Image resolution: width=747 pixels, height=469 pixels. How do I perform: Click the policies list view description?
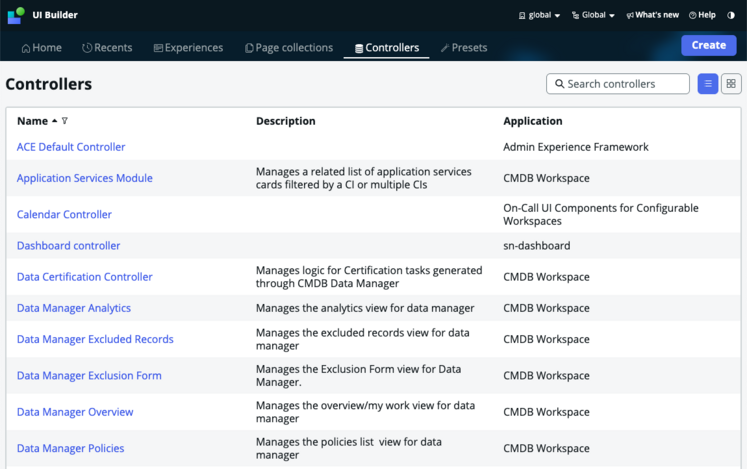point(349,449)
